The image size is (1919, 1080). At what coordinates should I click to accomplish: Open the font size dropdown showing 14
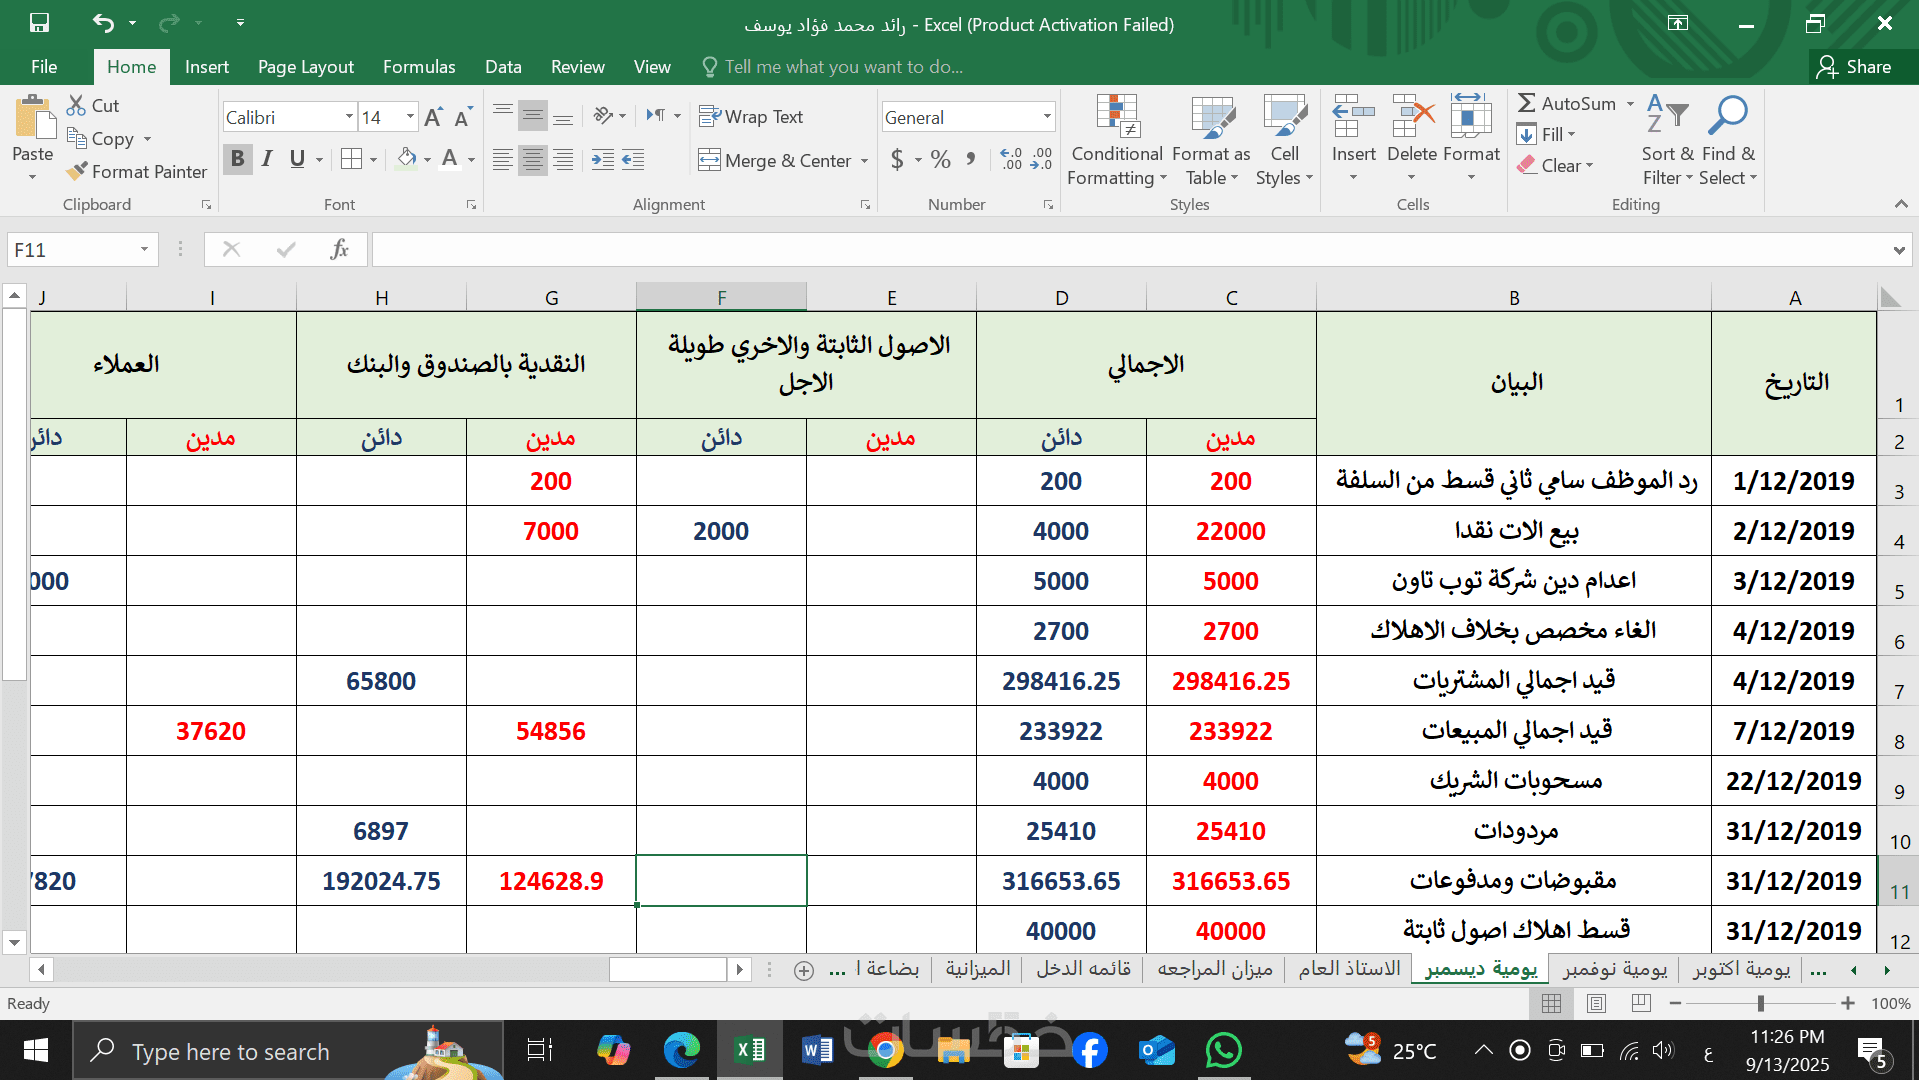point(410,117)
